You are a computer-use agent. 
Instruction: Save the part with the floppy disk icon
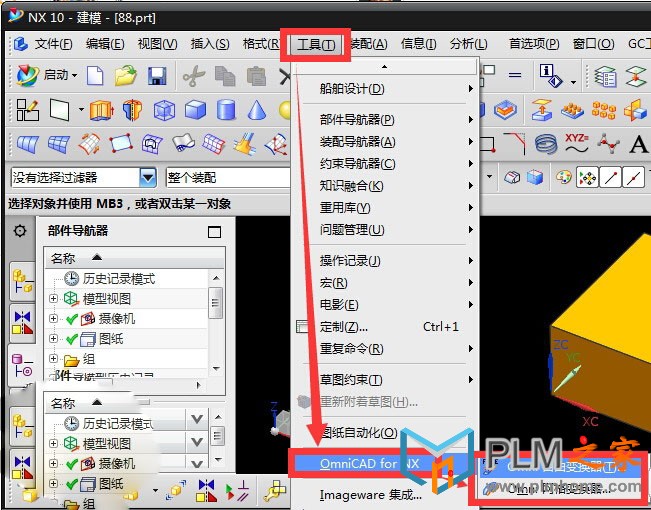click(x=157, y=76)
